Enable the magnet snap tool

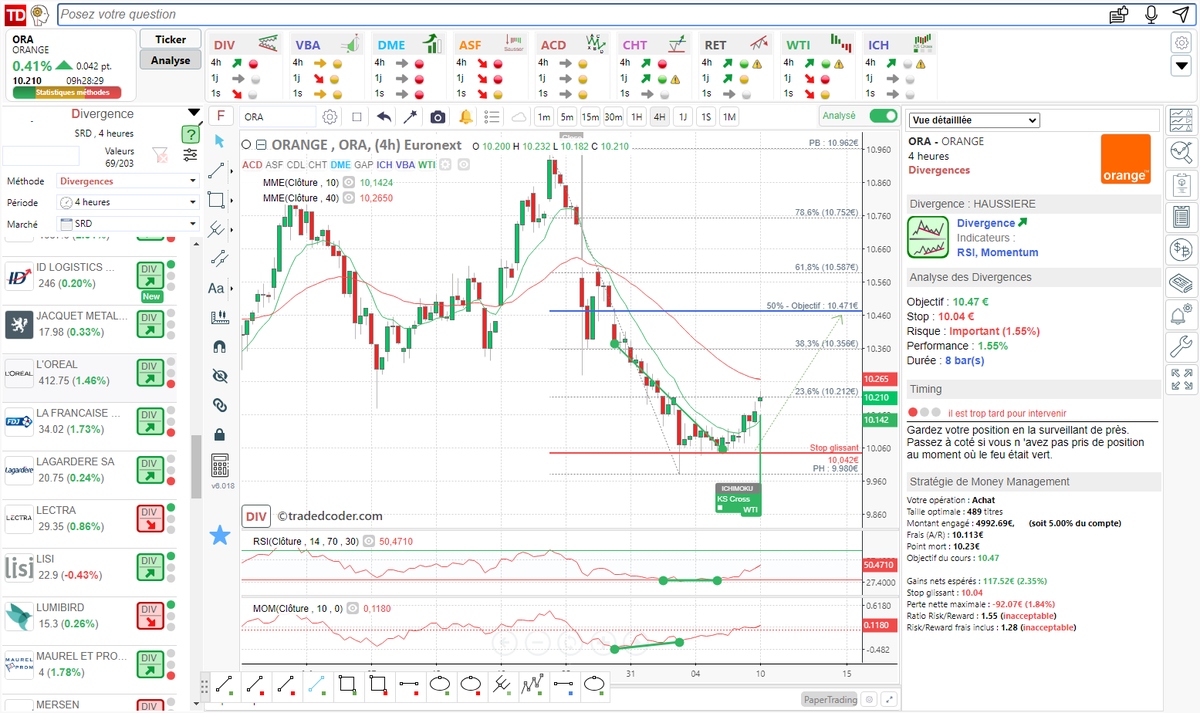(x=220, y=347)
